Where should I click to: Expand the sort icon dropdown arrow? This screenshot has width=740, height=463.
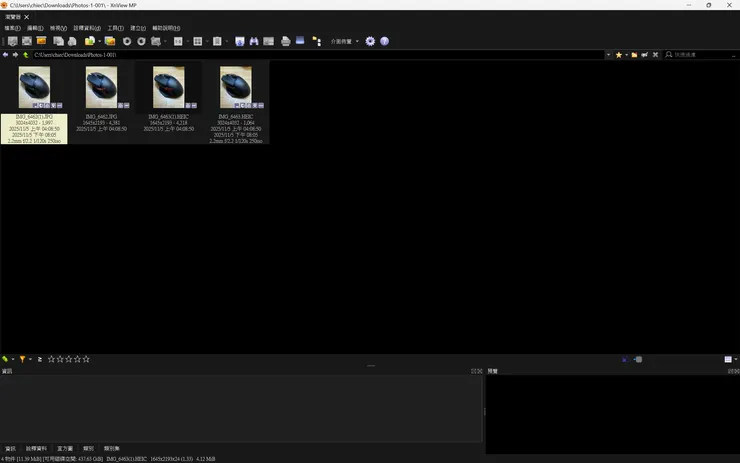tap(227, 42)
